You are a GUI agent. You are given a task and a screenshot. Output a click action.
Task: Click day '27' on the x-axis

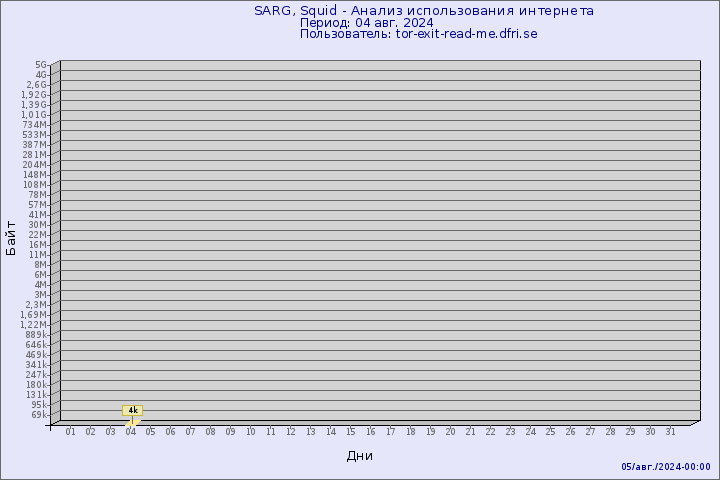591,432
